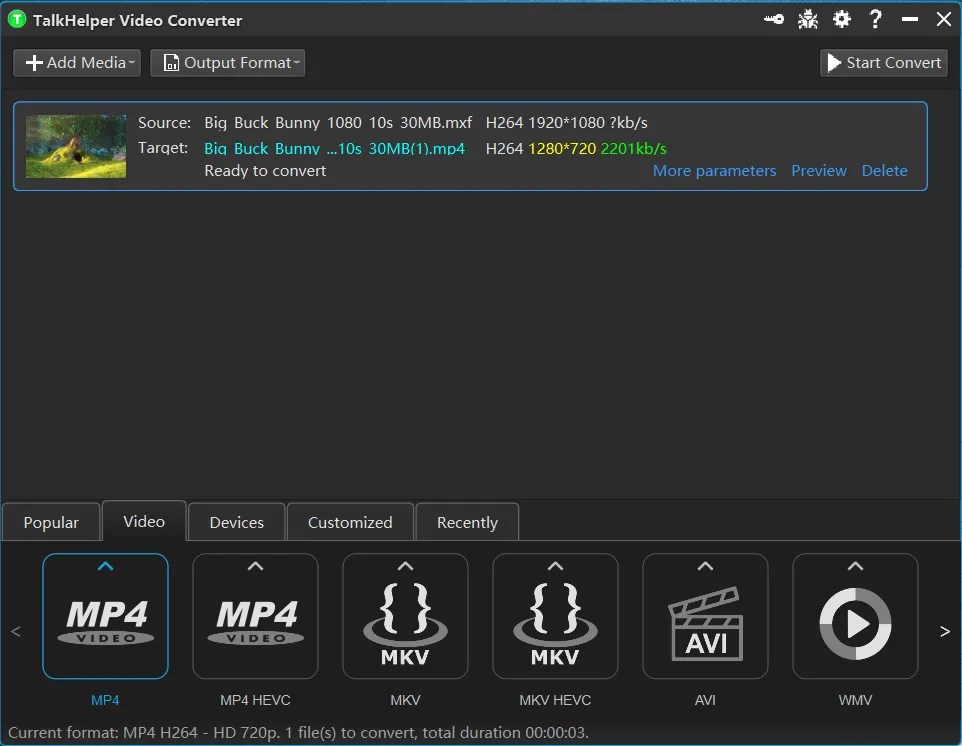Switch to the Recently tab
The image size is (962, 746).
tap(468, 522)
